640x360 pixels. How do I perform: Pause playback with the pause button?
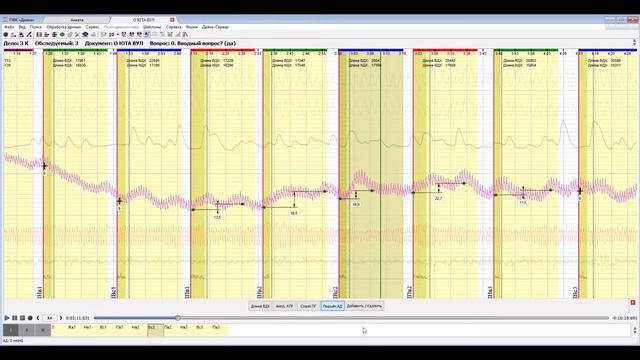click(15, 318)
